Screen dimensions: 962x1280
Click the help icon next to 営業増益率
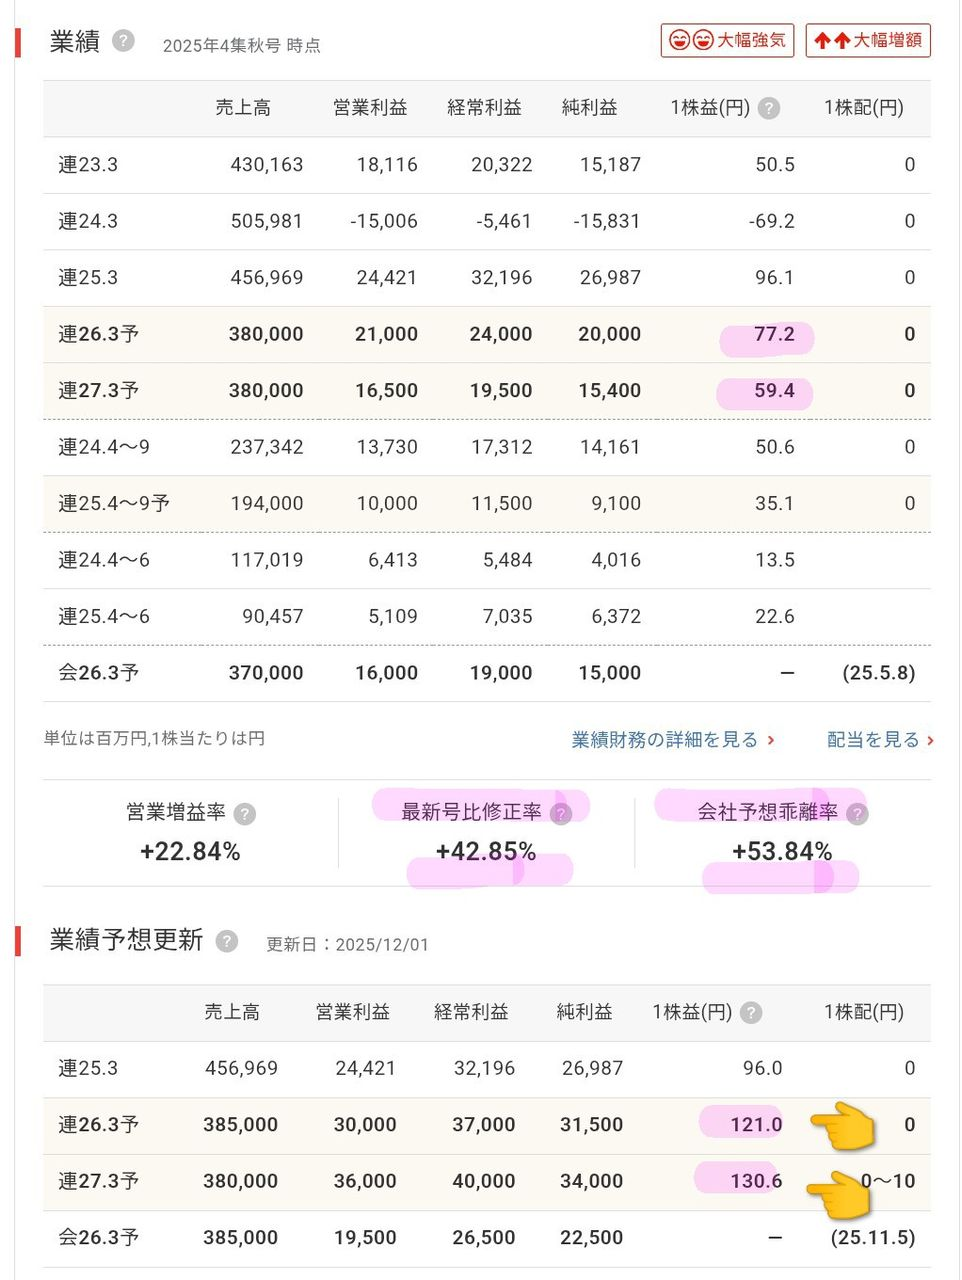tap(244, 813)
